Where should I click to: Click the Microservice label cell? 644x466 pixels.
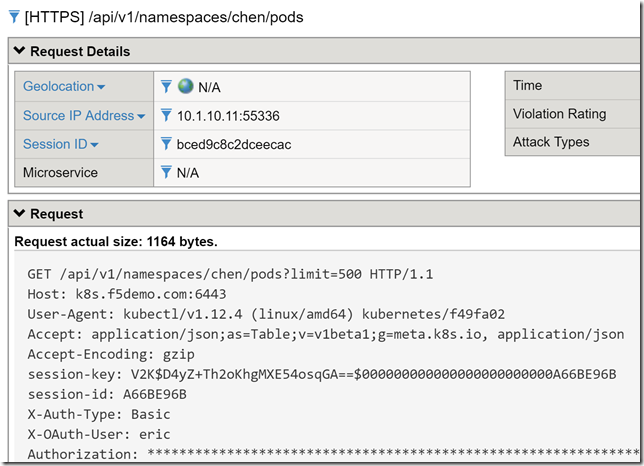pos(61,173)
